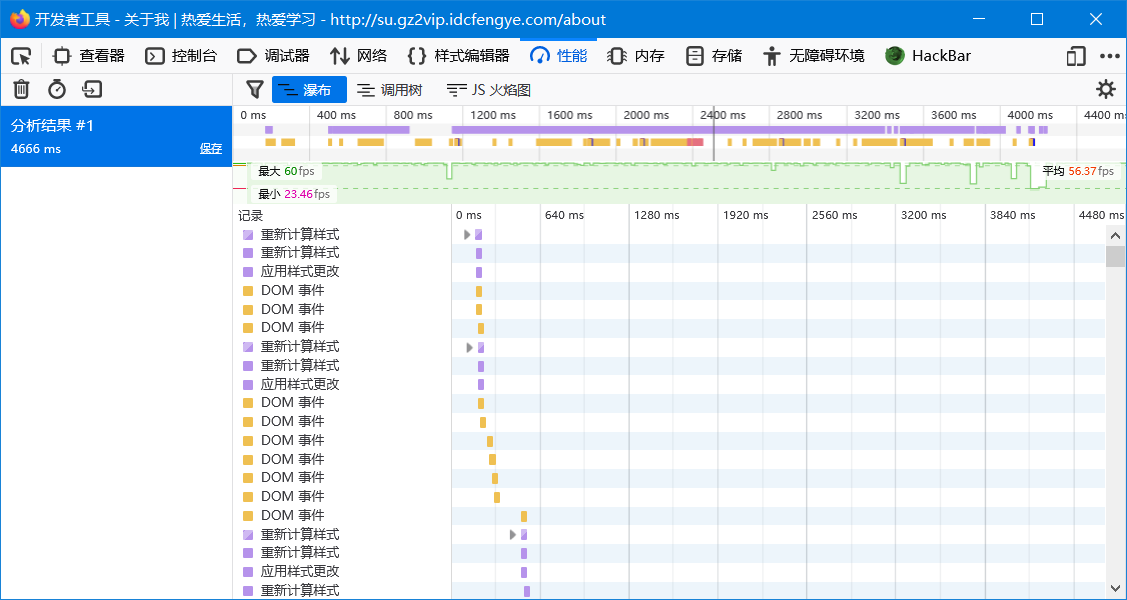Image resolution: width=1127 pixels, height=600 pixels.
Task: Open the 无障碍环境 accessibility tab
Action: tap(814, 56)
